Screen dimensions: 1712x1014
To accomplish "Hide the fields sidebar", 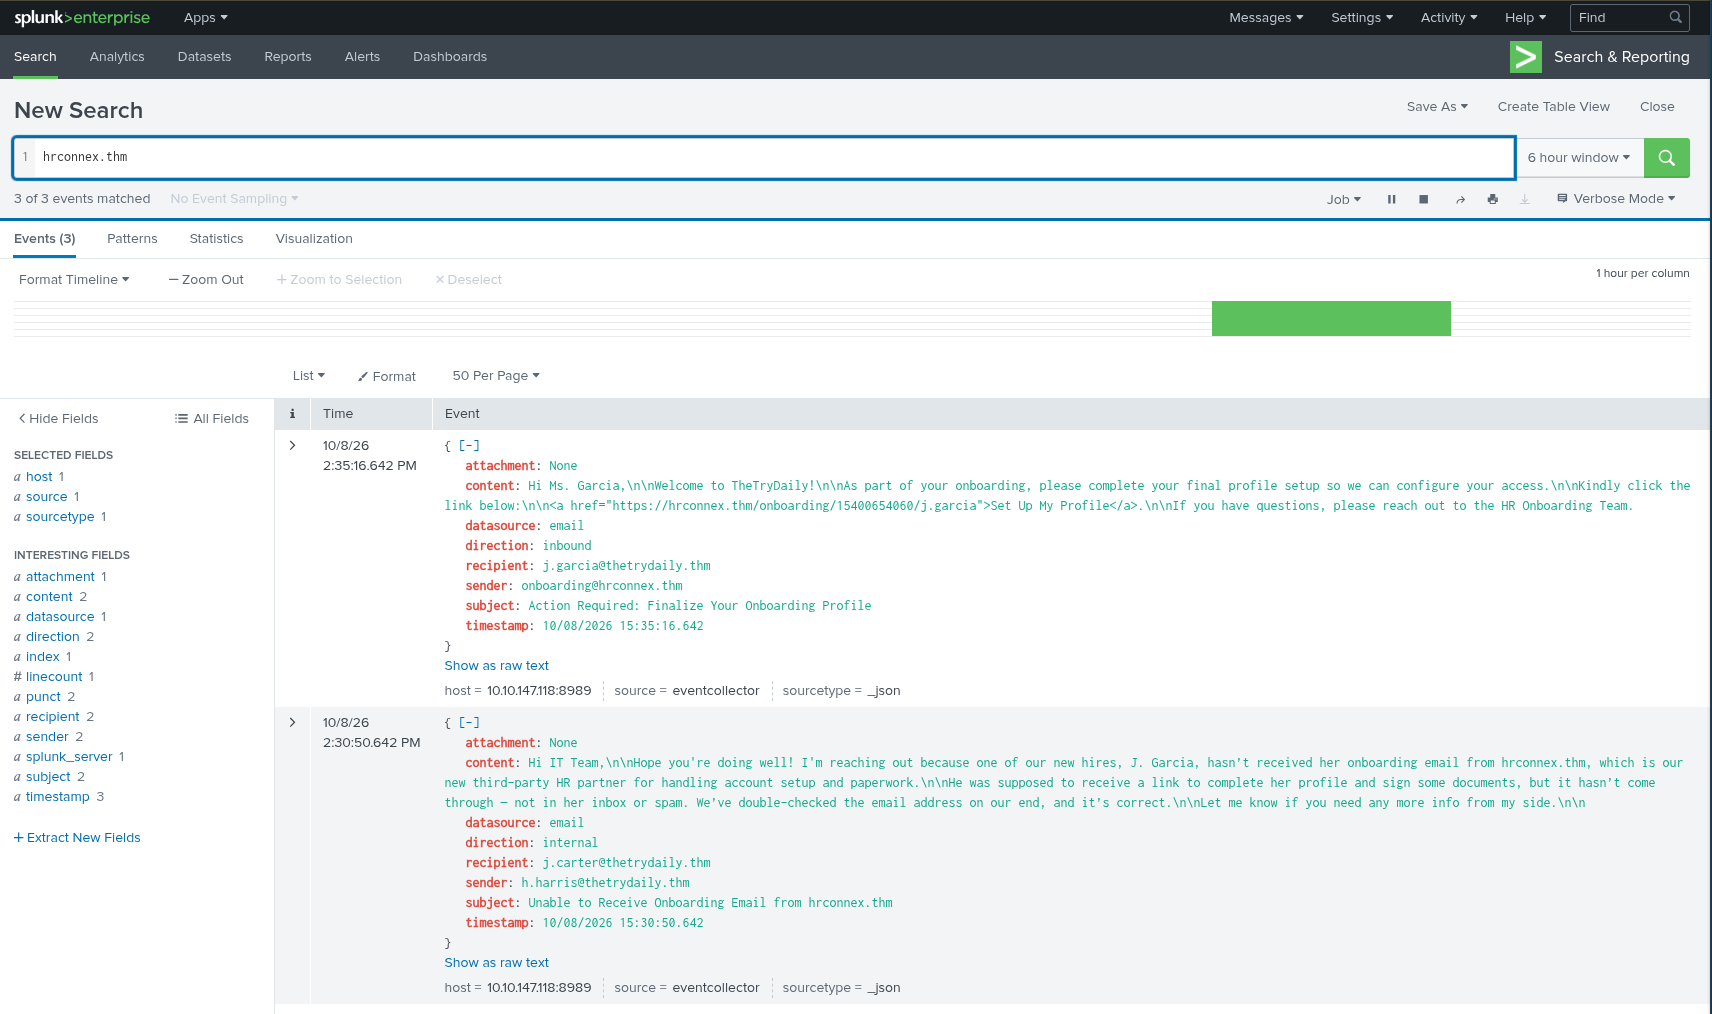I will tap(58, 418).
